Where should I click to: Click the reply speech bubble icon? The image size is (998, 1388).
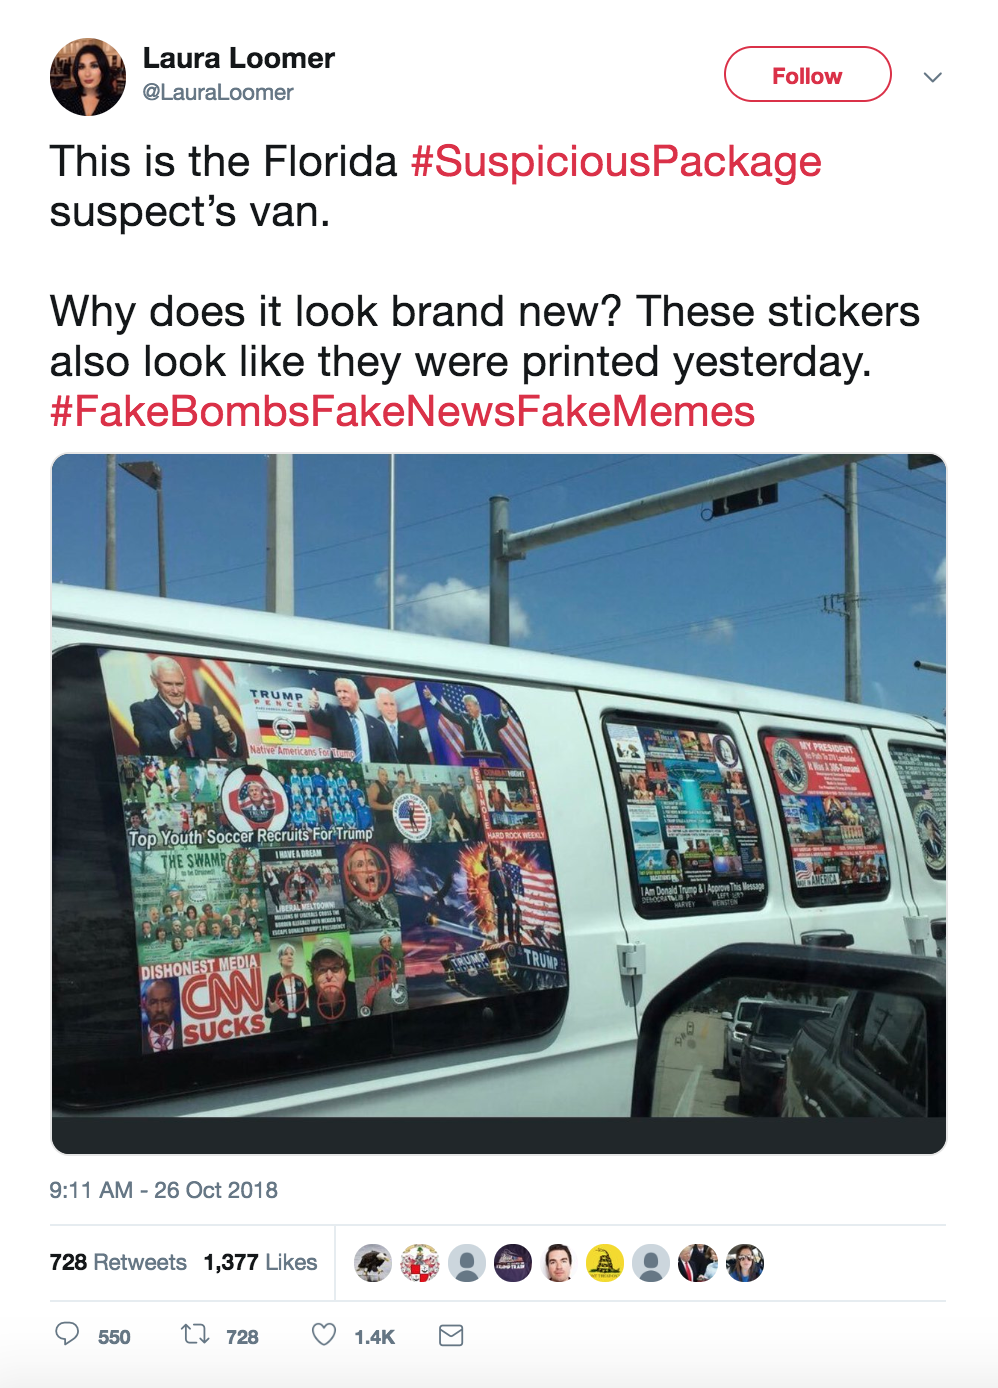point(67,1334)
